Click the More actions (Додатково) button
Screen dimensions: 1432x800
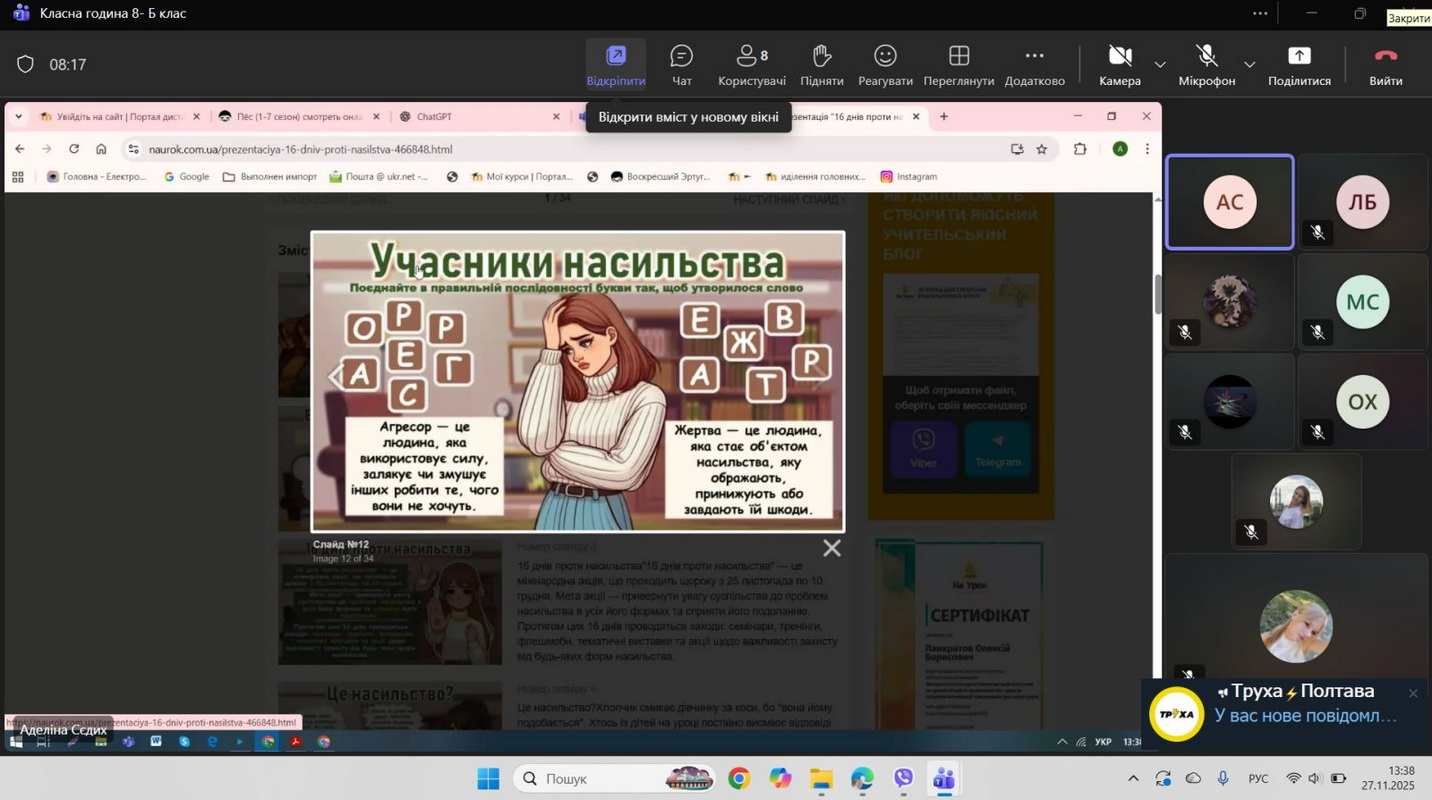[x=1034, y=65]
